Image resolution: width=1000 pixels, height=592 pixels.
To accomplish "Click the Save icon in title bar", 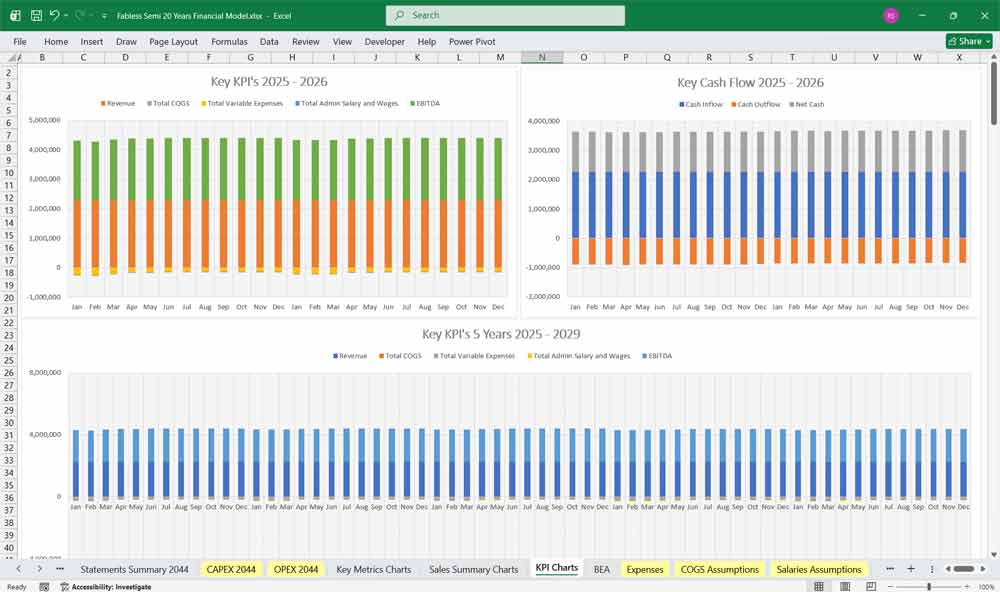I will click(36, 16).
